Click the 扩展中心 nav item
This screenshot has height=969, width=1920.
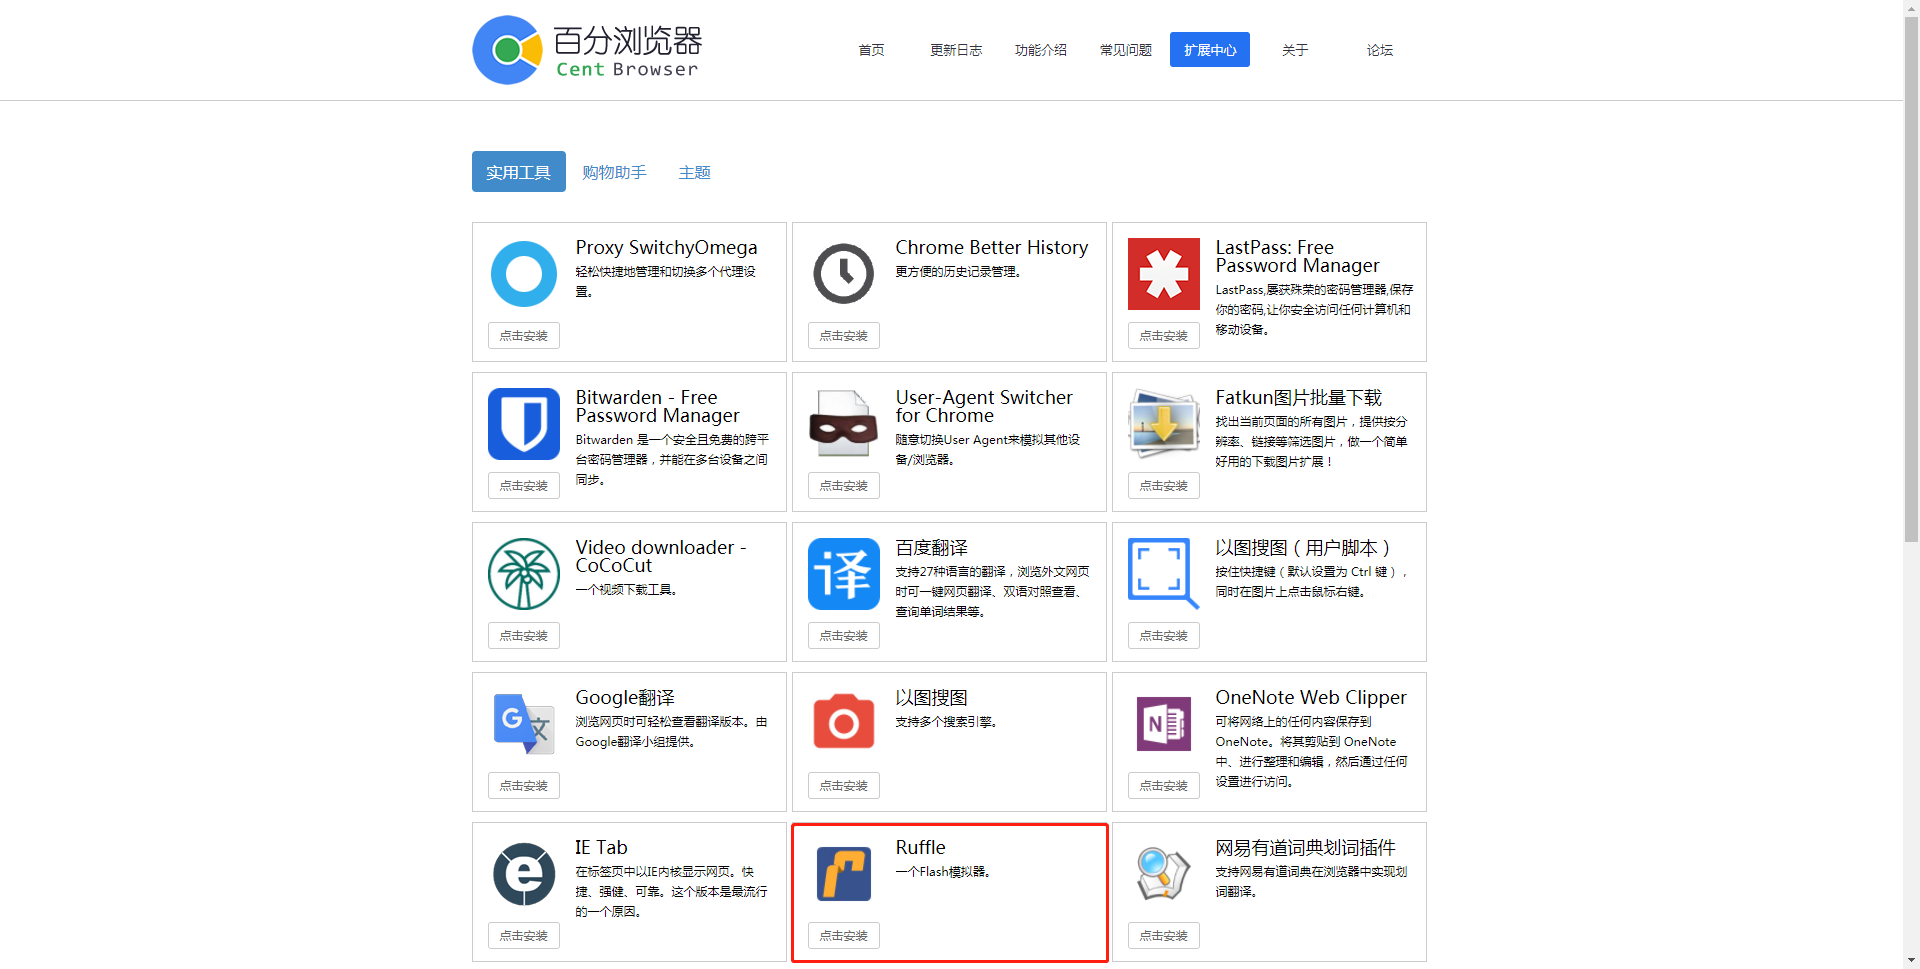[1210, 50]
